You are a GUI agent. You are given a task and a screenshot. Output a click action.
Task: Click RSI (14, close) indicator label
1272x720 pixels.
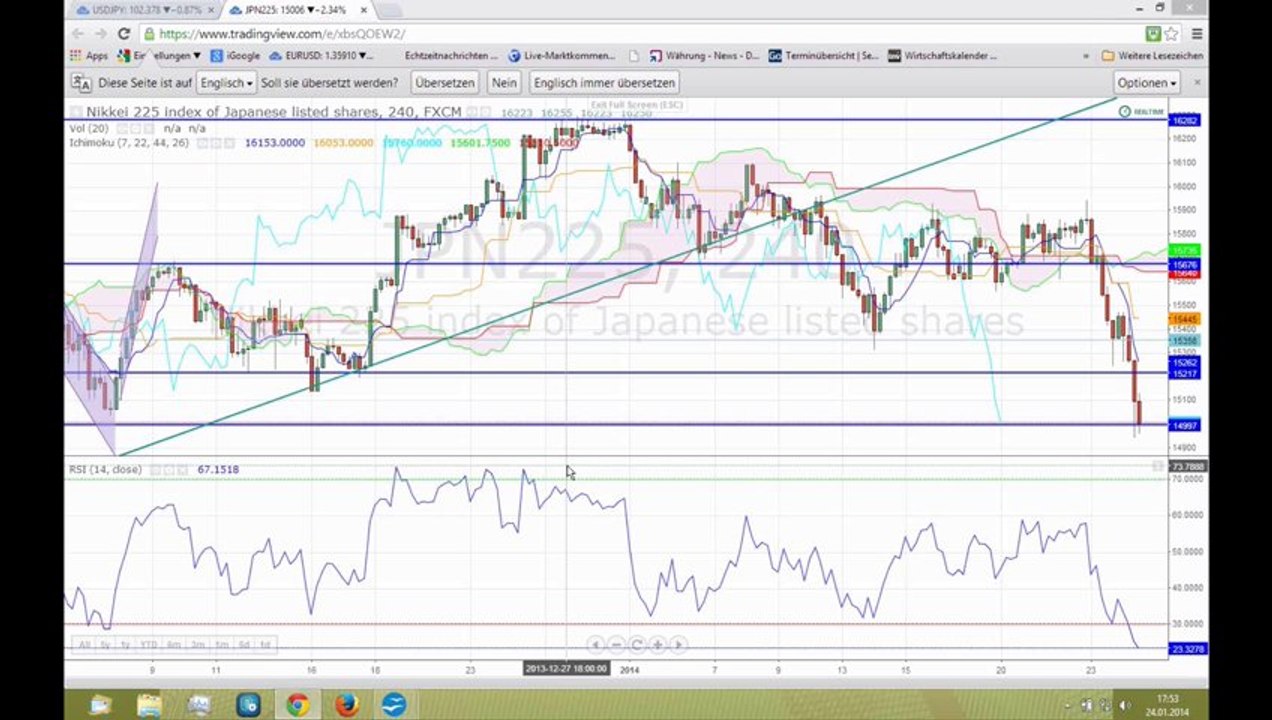coord(105,469)
